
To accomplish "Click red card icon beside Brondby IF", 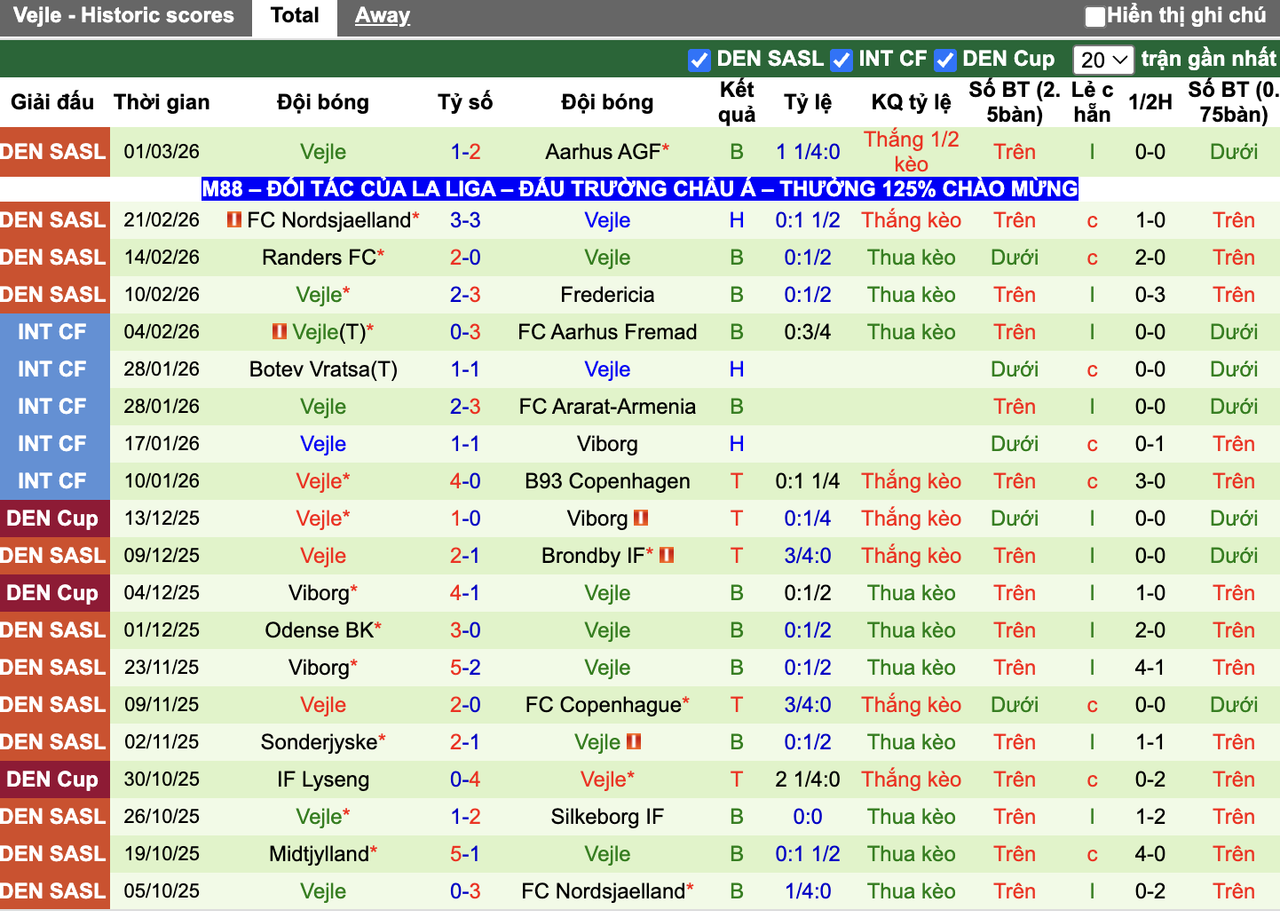I will point(667,555).
